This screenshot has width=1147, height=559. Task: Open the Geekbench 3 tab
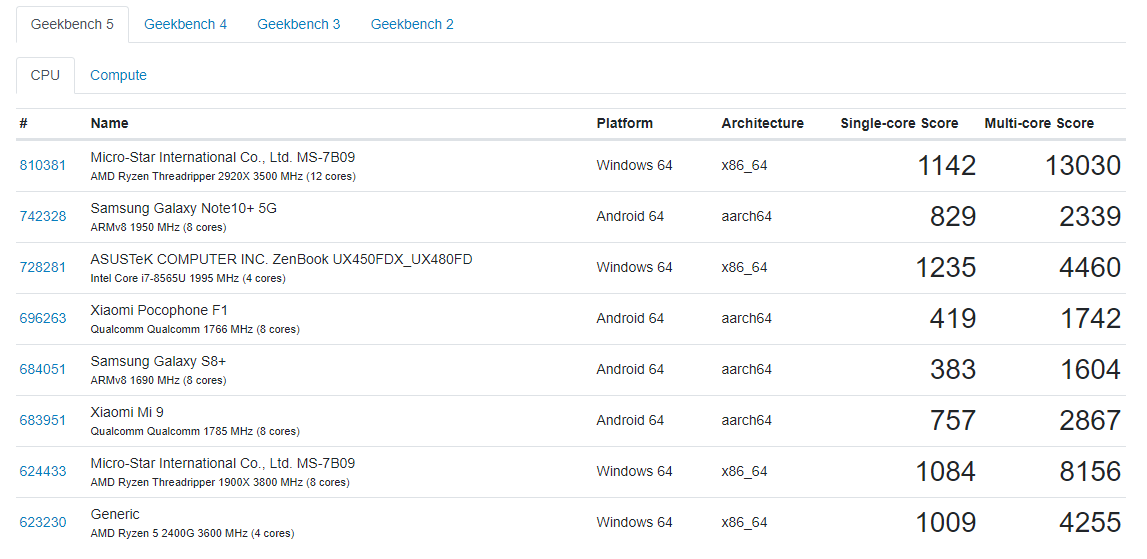click(298, 24)
